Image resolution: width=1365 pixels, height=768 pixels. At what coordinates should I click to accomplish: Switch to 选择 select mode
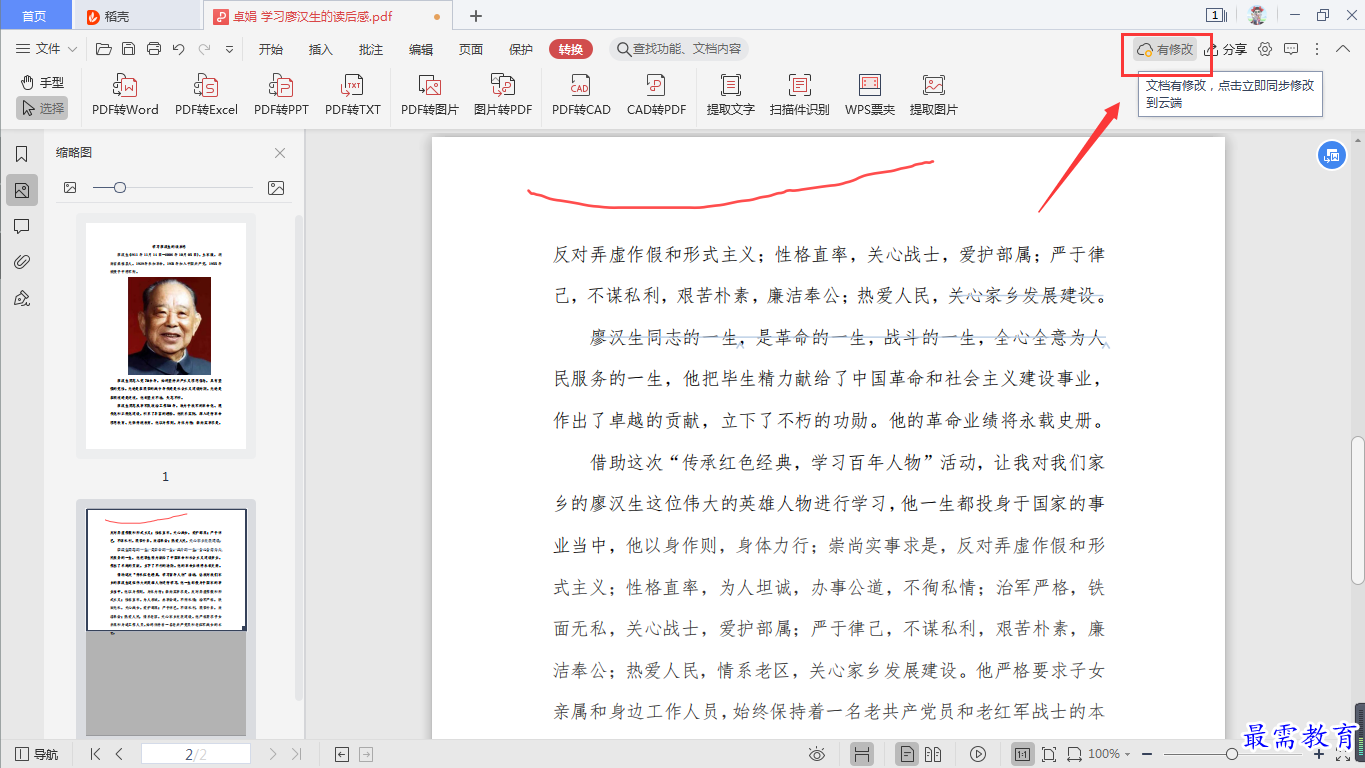coord(42,108)
